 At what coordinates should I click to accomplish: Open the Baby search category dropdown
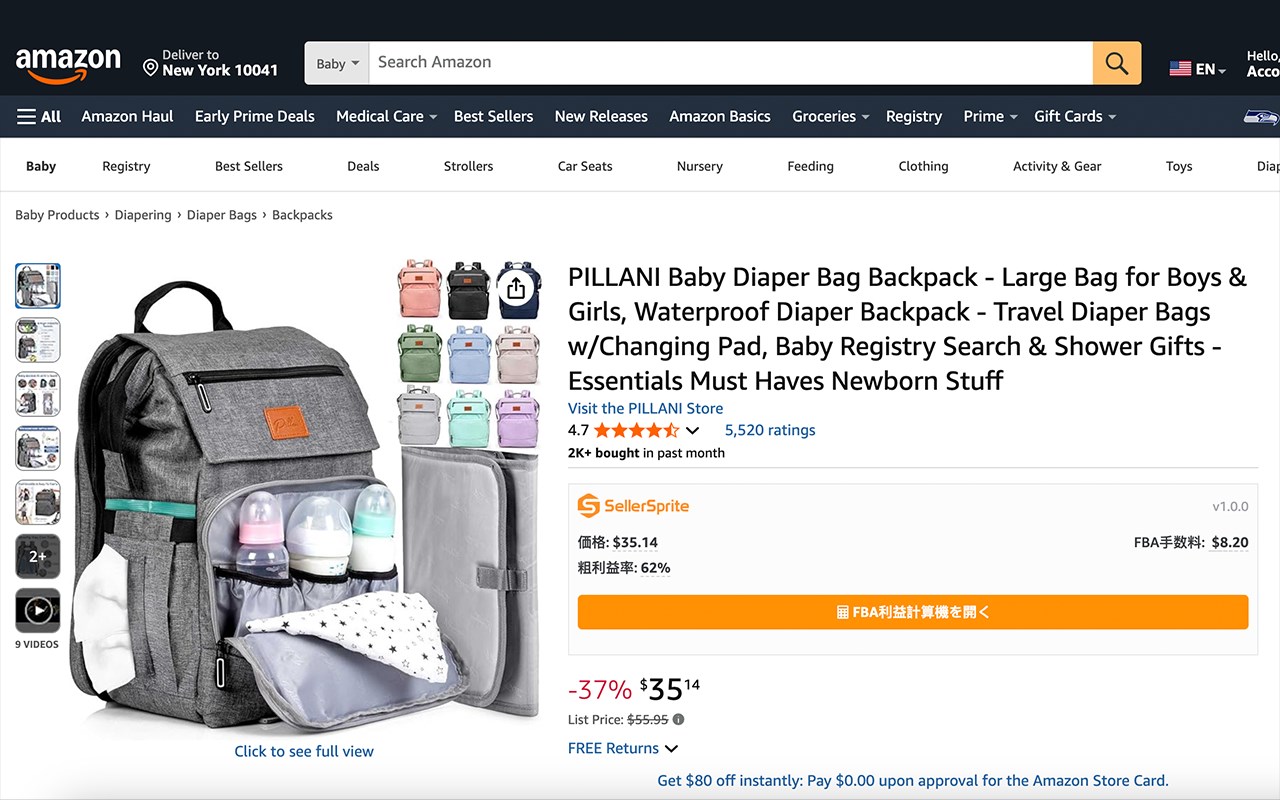[337, 63]
